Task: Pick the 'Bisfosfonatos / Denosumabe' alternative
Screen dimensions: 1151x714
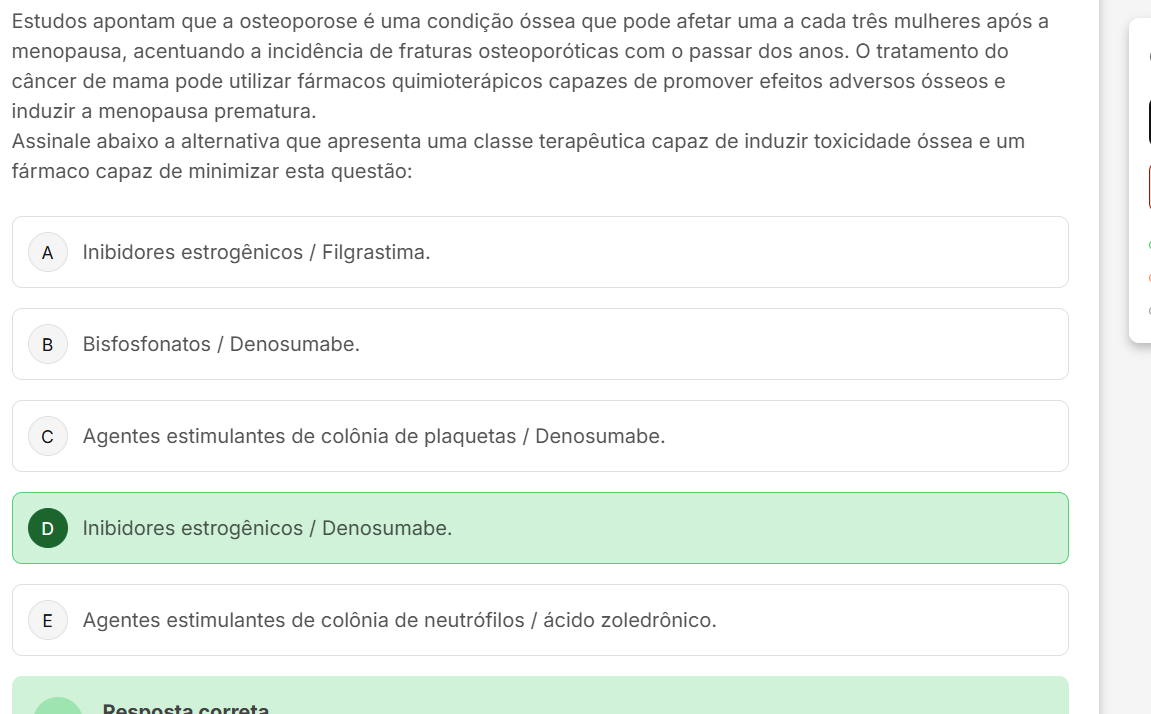Action: (x=221, y=345)
